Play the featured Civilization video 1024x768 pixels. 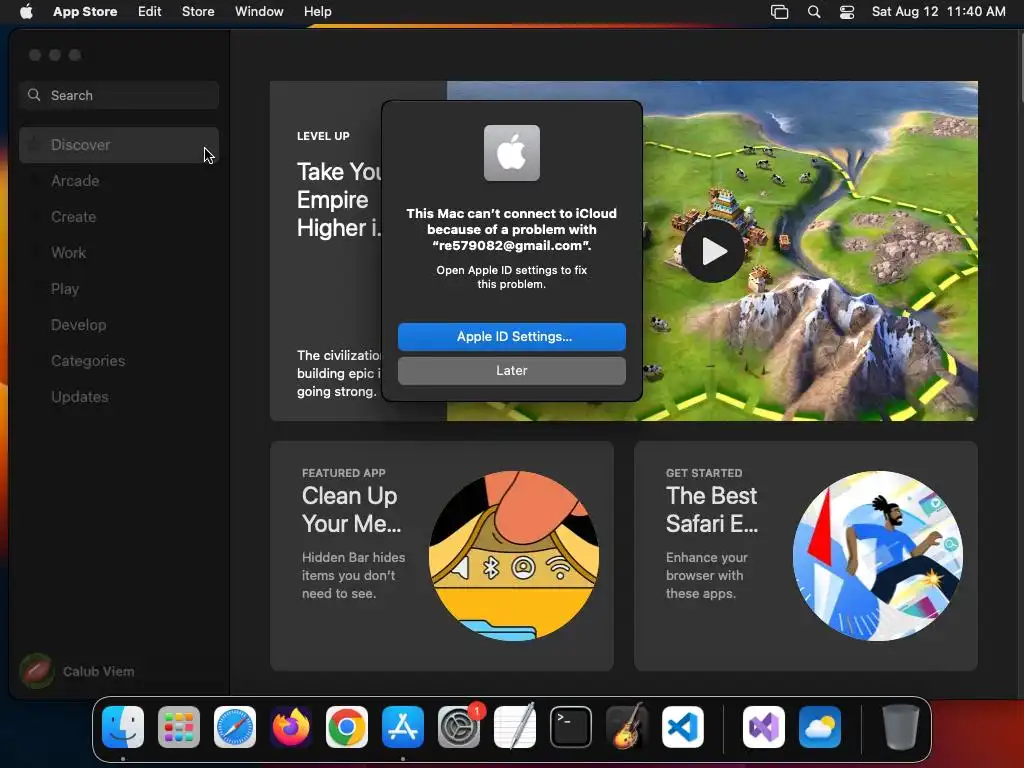[712, 251]
